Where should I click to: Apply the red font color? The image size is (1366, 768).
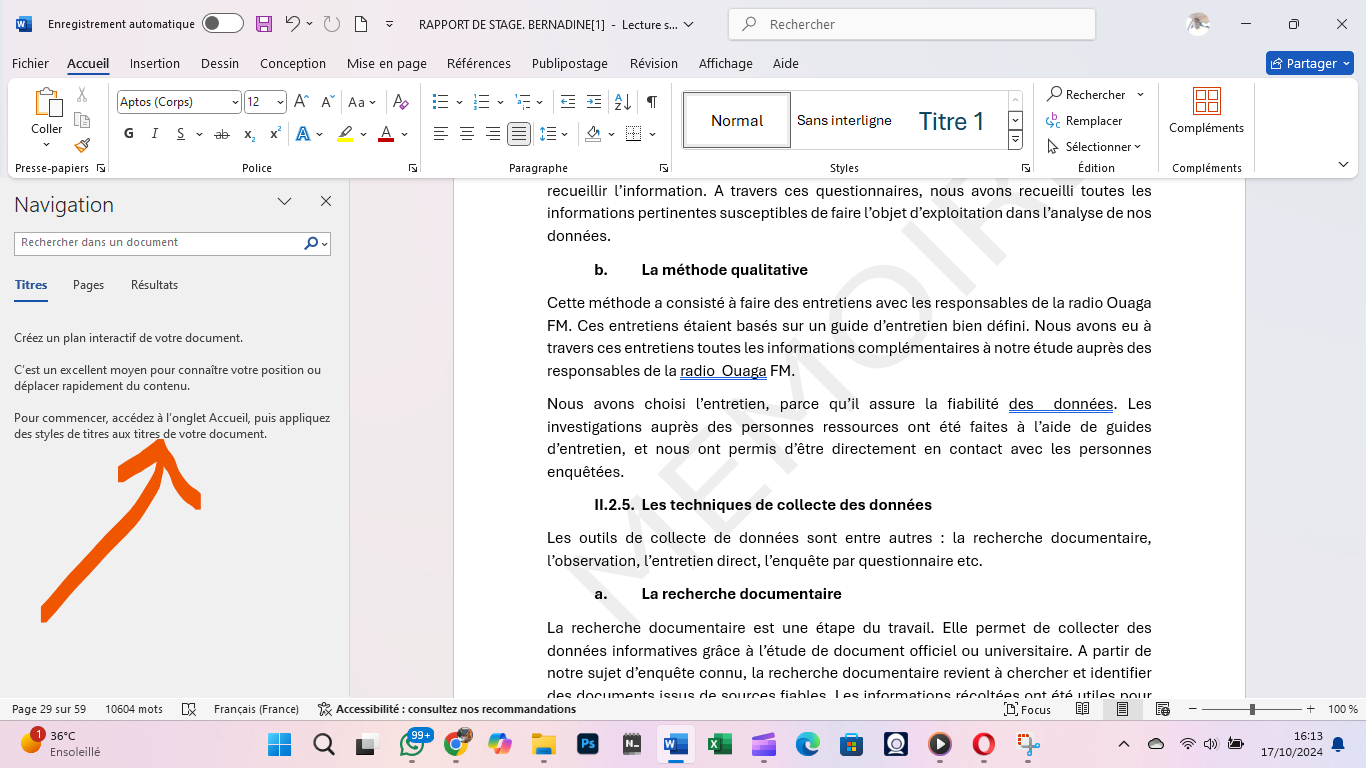(x=386, y=134)
